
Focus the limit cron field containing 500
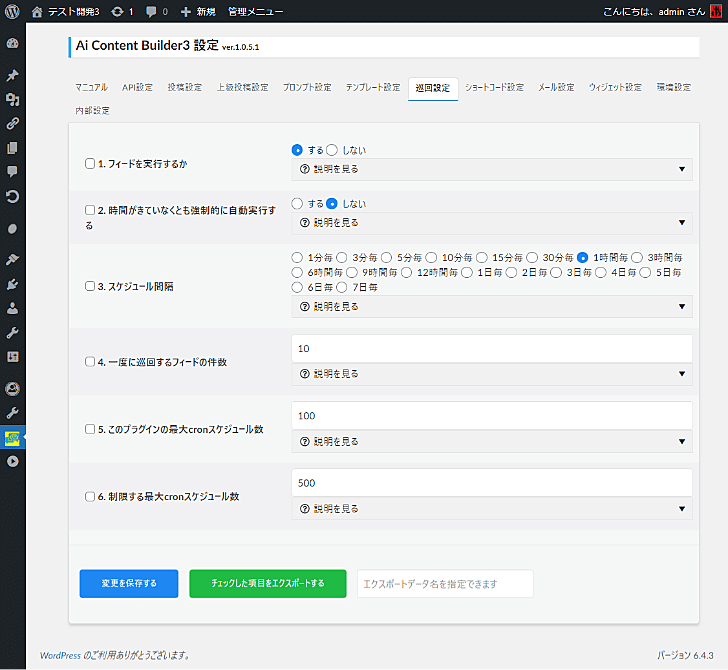tap(492, 483)
